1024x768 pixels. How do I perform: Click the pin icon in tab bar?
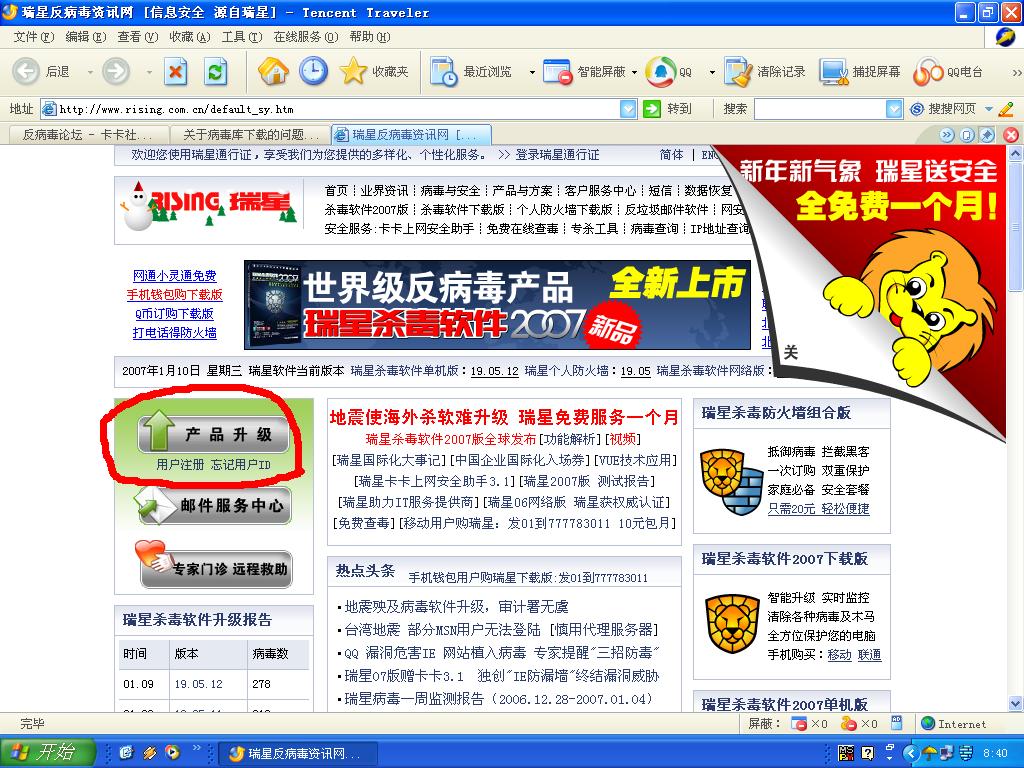tap(987, 135)
